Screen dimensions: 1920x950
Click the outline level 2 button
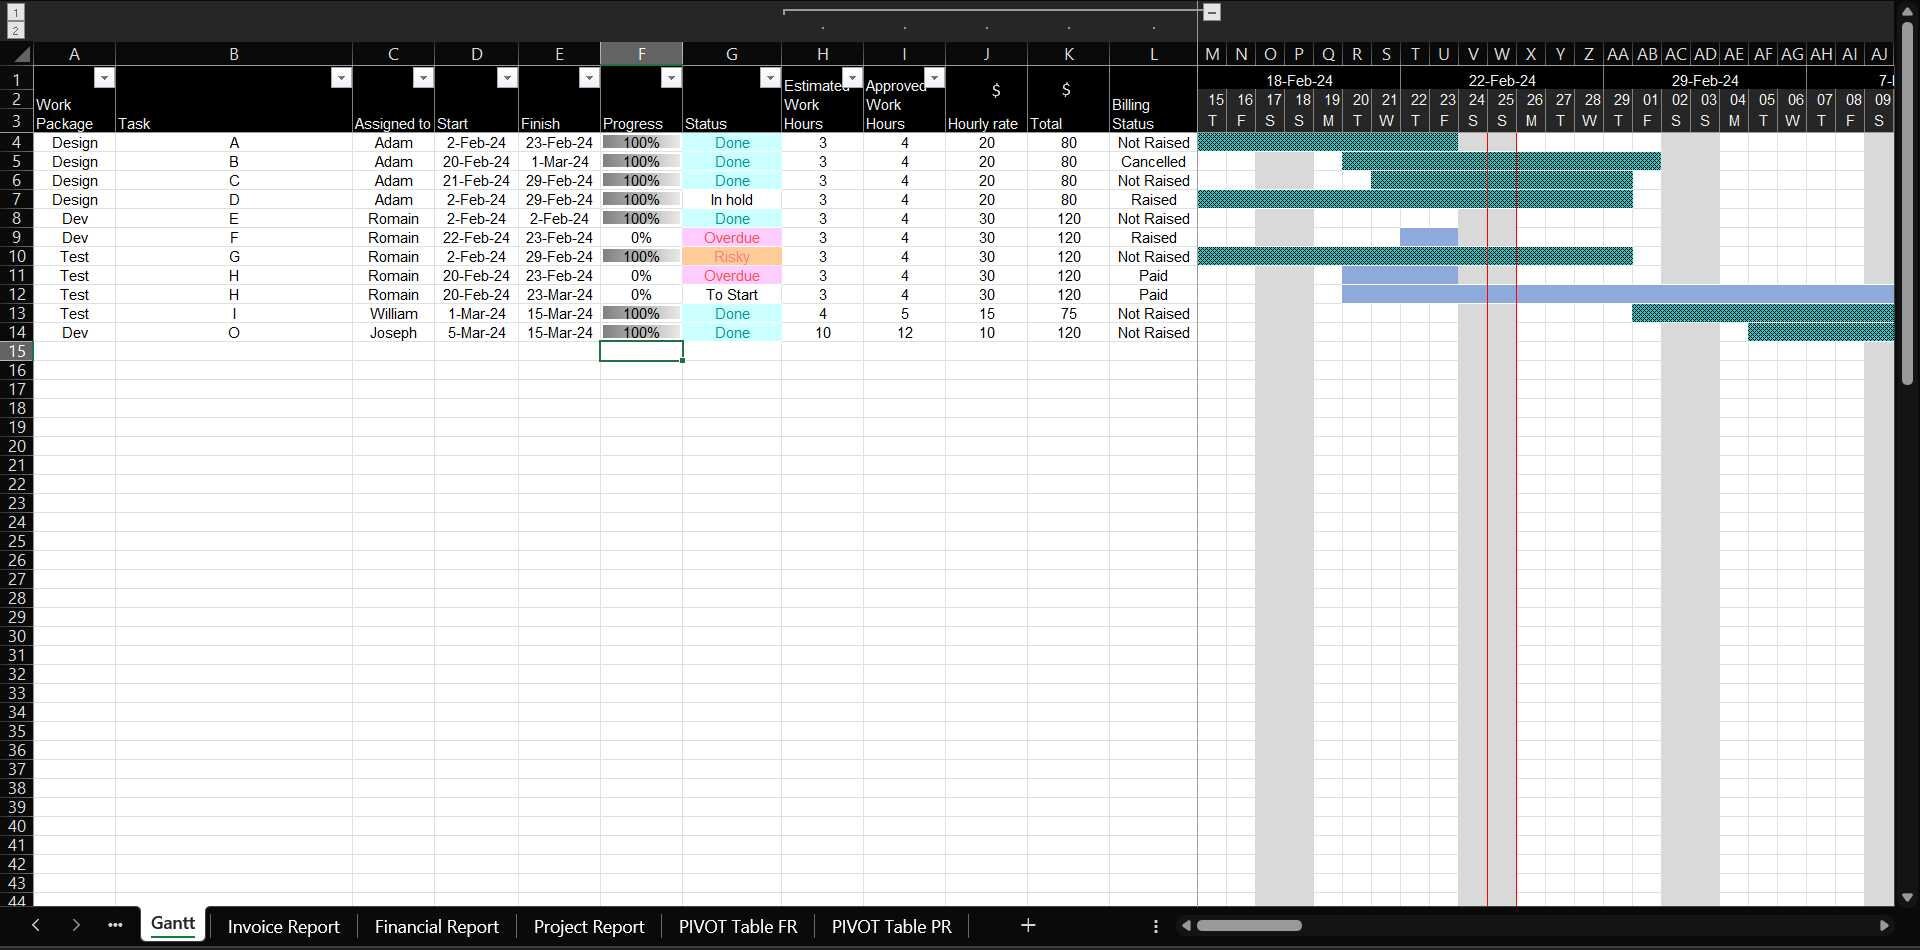click(x=16, y=29)
